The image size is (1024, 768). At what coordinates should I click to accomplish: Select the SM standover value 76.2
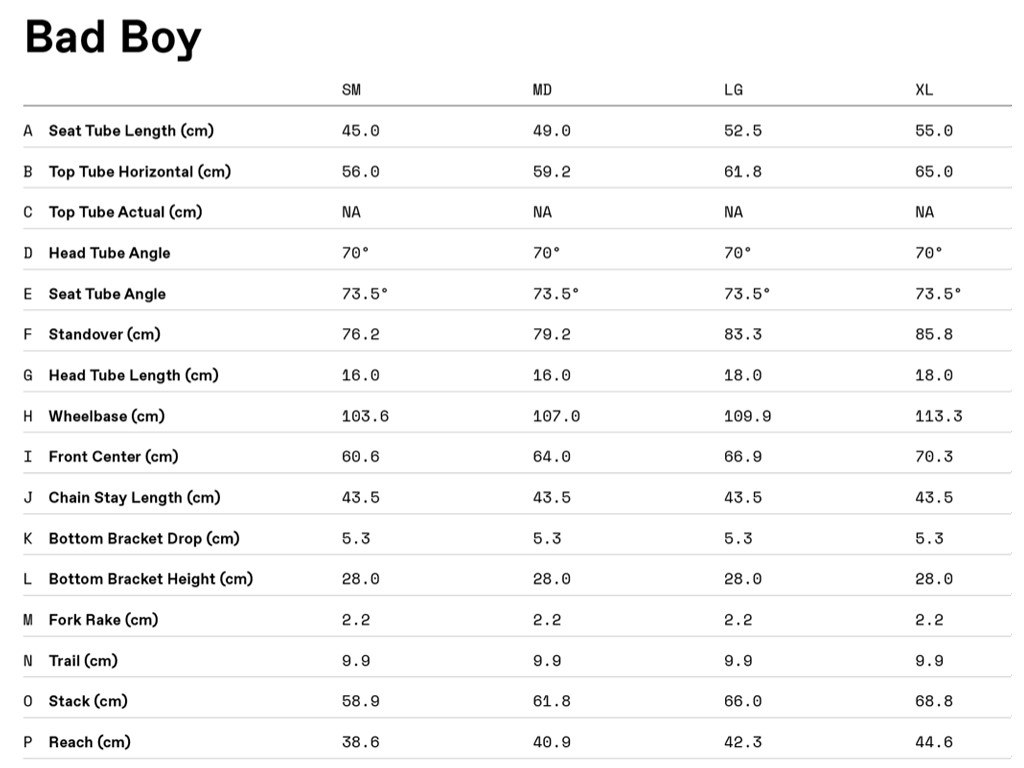[360, 334]
